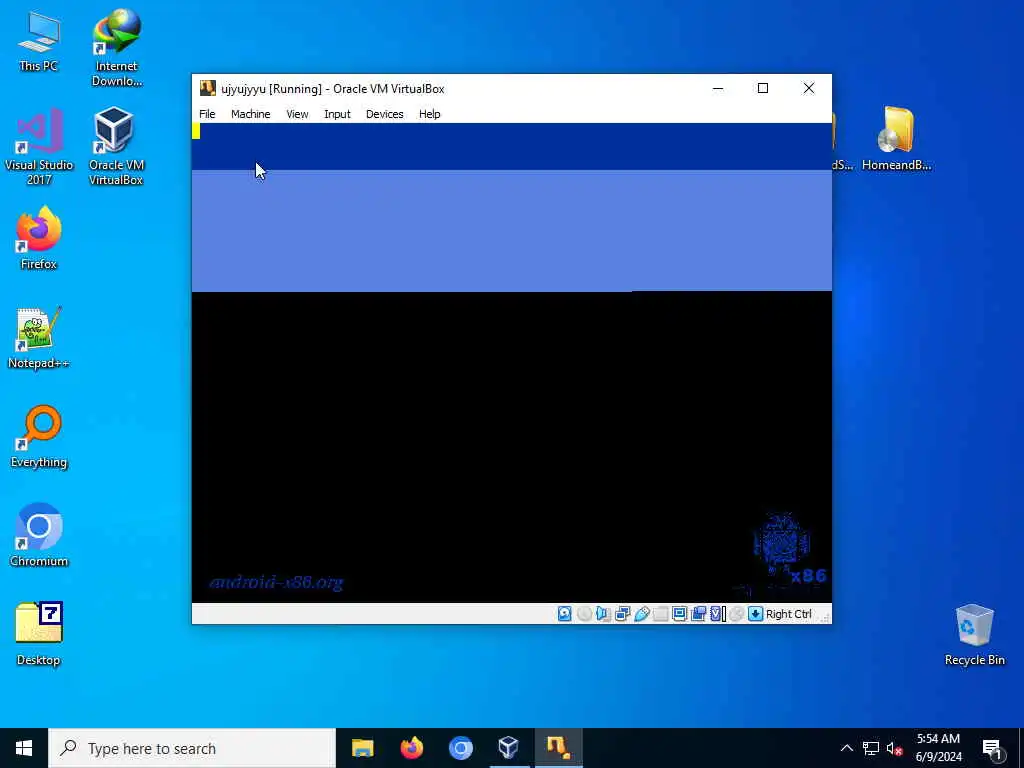The height and width of the screenshot is (768, 1024).
Task: Select the HomeandB... folder icon
Action: (897, 139)
